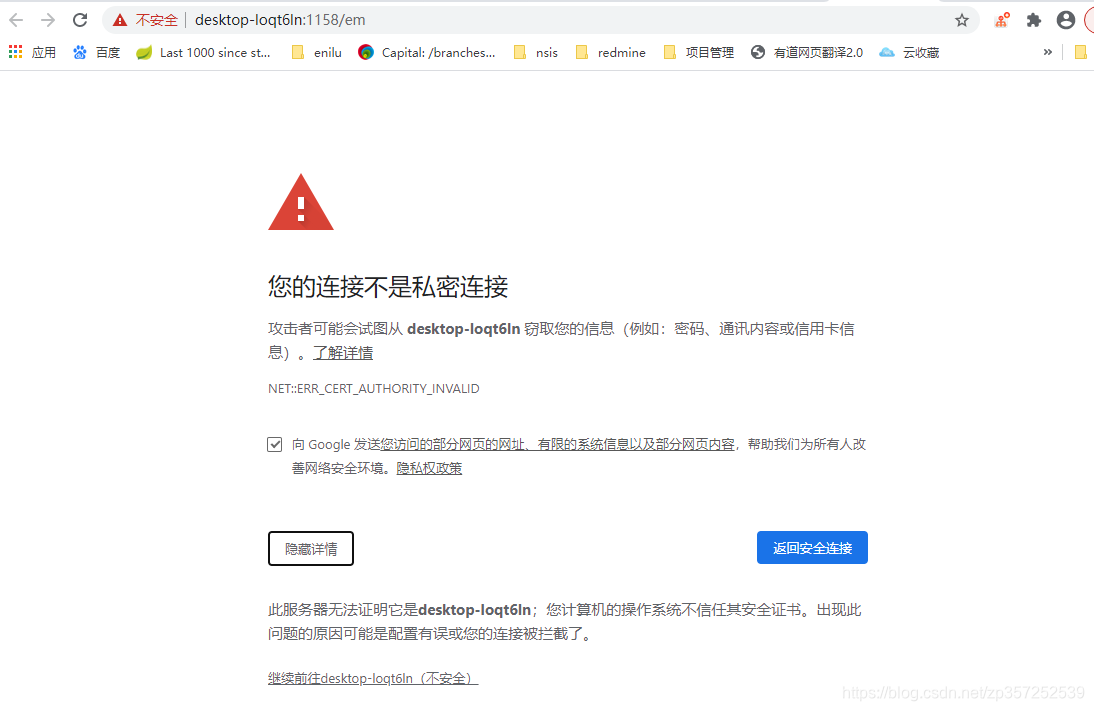This screenshot has height=711, width=1094.
Task: Open the 百度 bookmark
Action: point(96,52)
